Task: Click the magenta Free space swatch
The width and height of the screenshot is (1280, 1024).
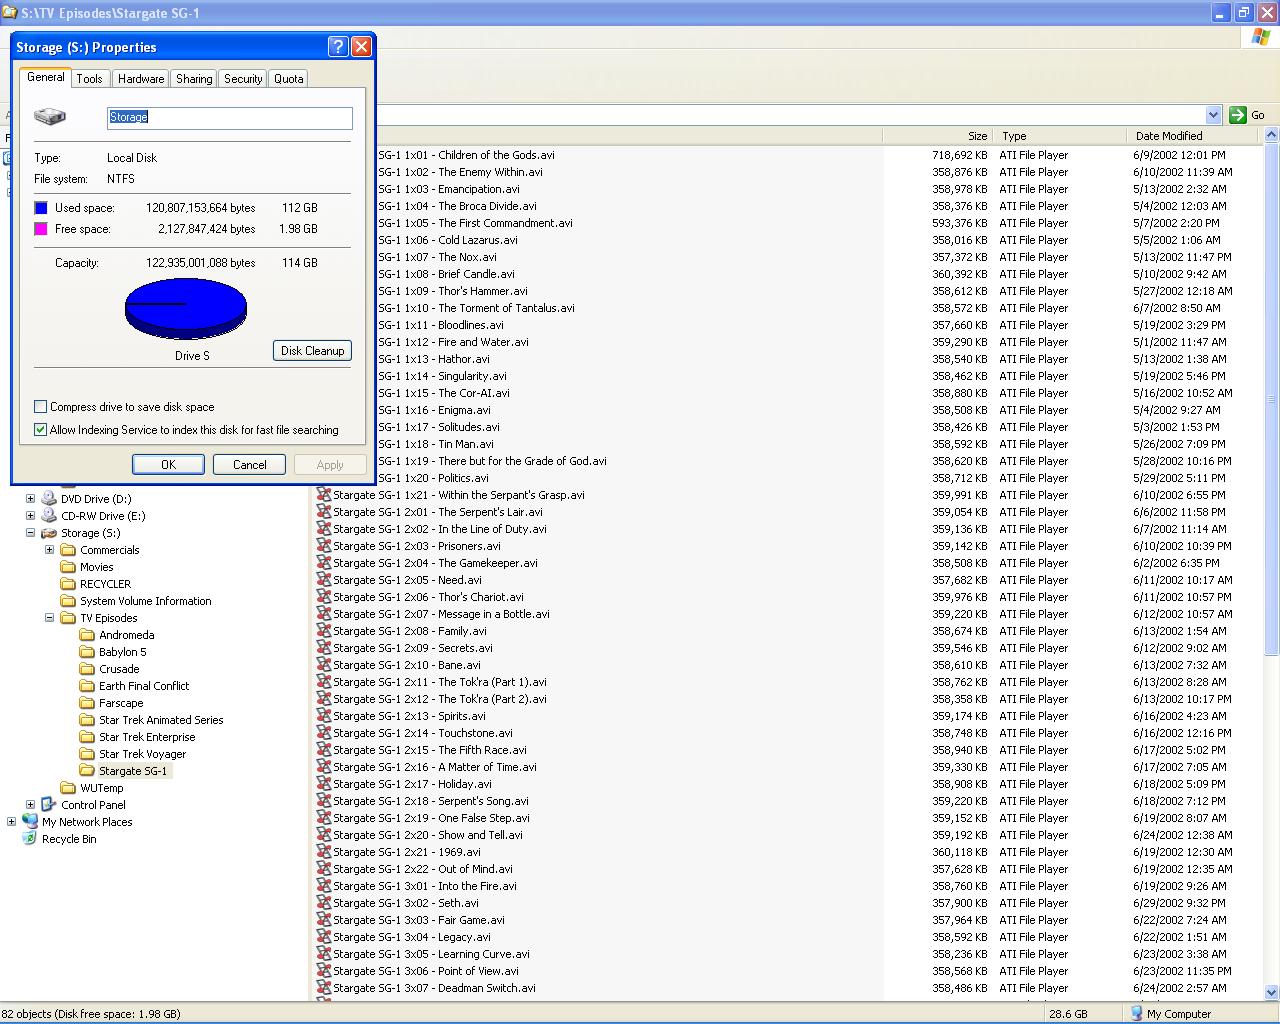Action: (41, 229)
